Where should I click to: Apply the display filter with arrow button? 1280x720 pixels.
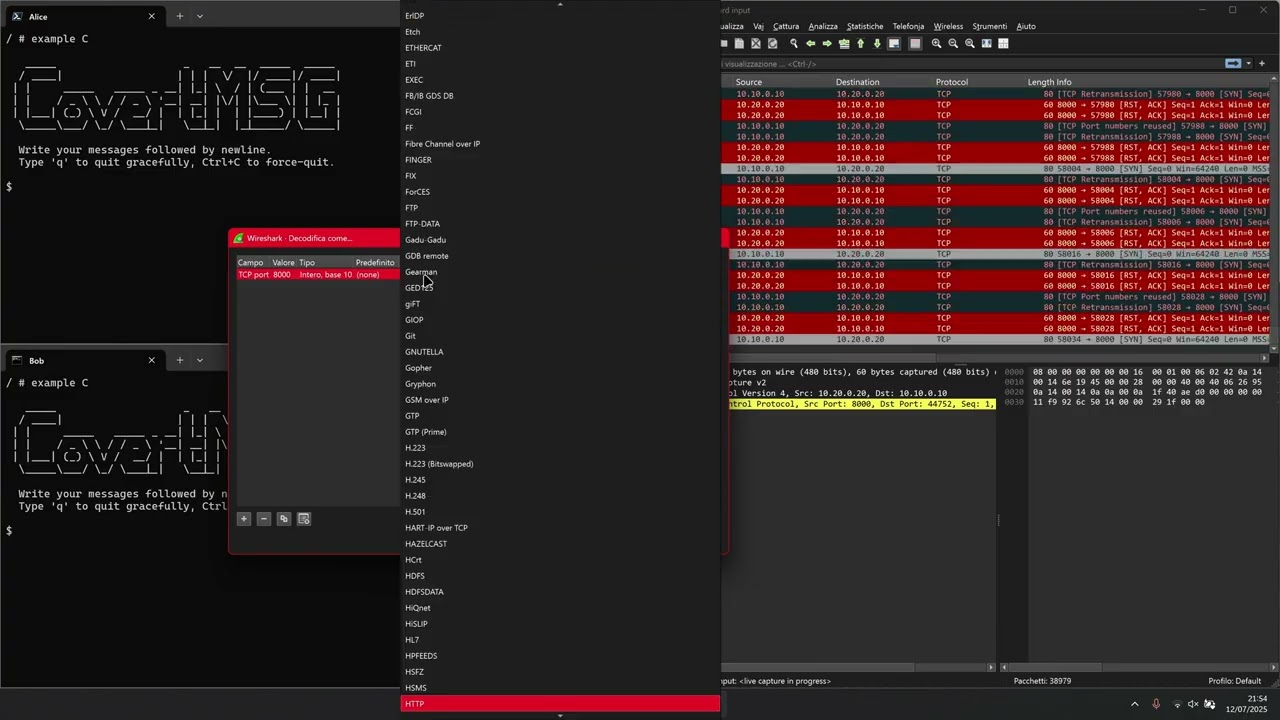[x=1233, y=63]
